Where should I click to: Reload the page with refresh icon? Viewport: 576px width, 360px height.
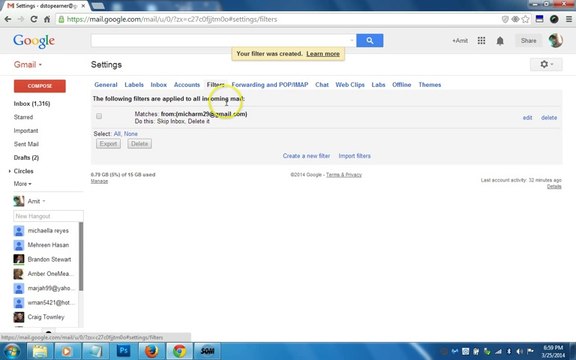(34, 19)
